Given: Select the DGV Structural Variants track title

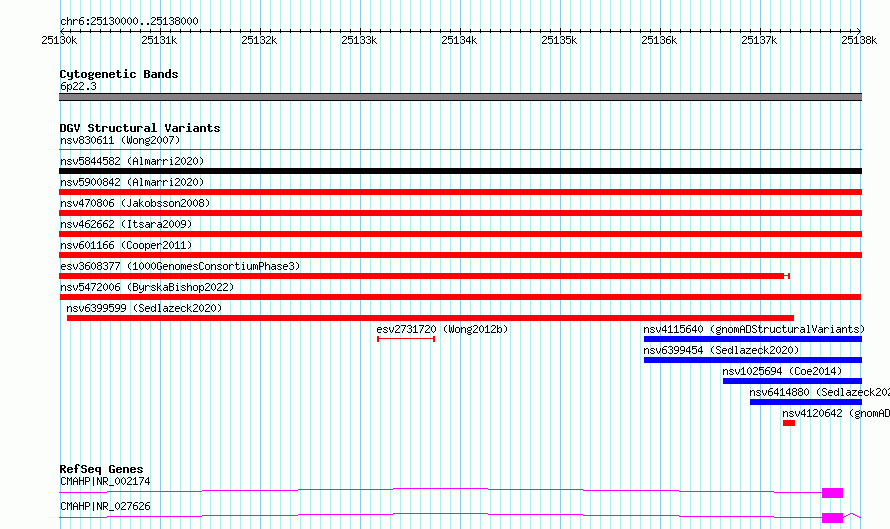Looking at the screenshot, I should coord(140,128).
